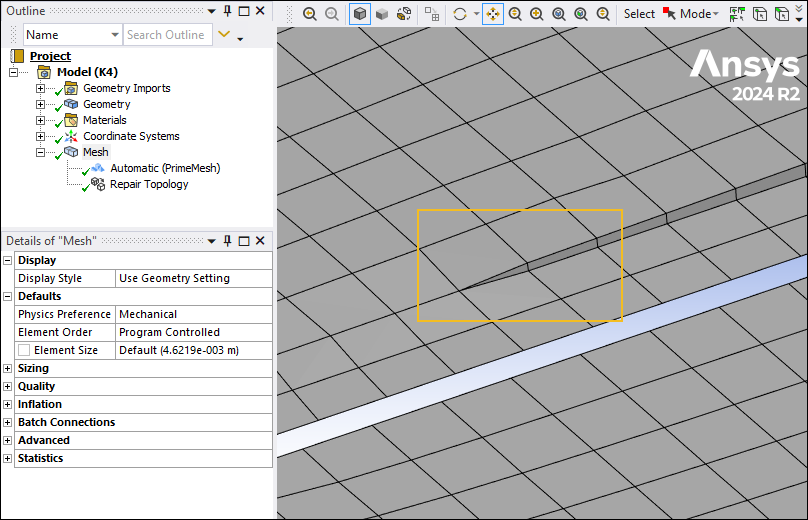Expand the Sizing section
The width and height of the screenshot is (808, 520).
[x=8, y=368]
